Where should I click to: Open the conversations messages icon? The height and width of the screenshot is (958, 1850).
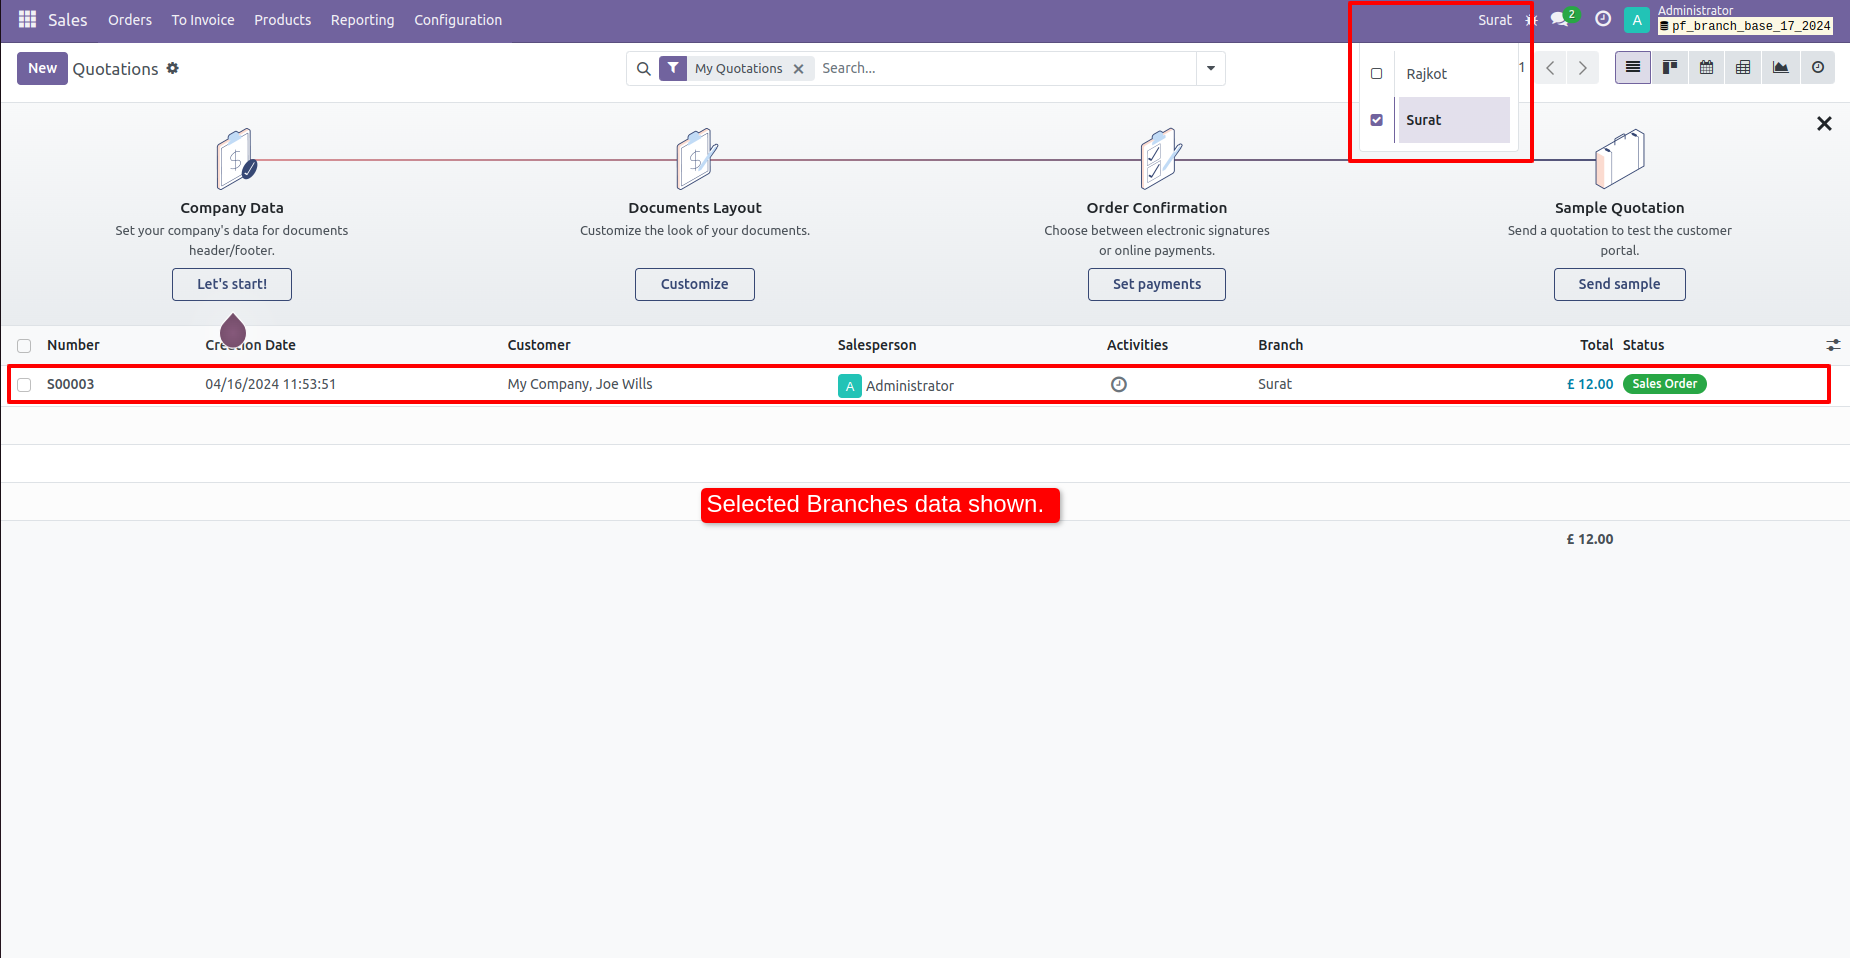tap(1560, 20)
